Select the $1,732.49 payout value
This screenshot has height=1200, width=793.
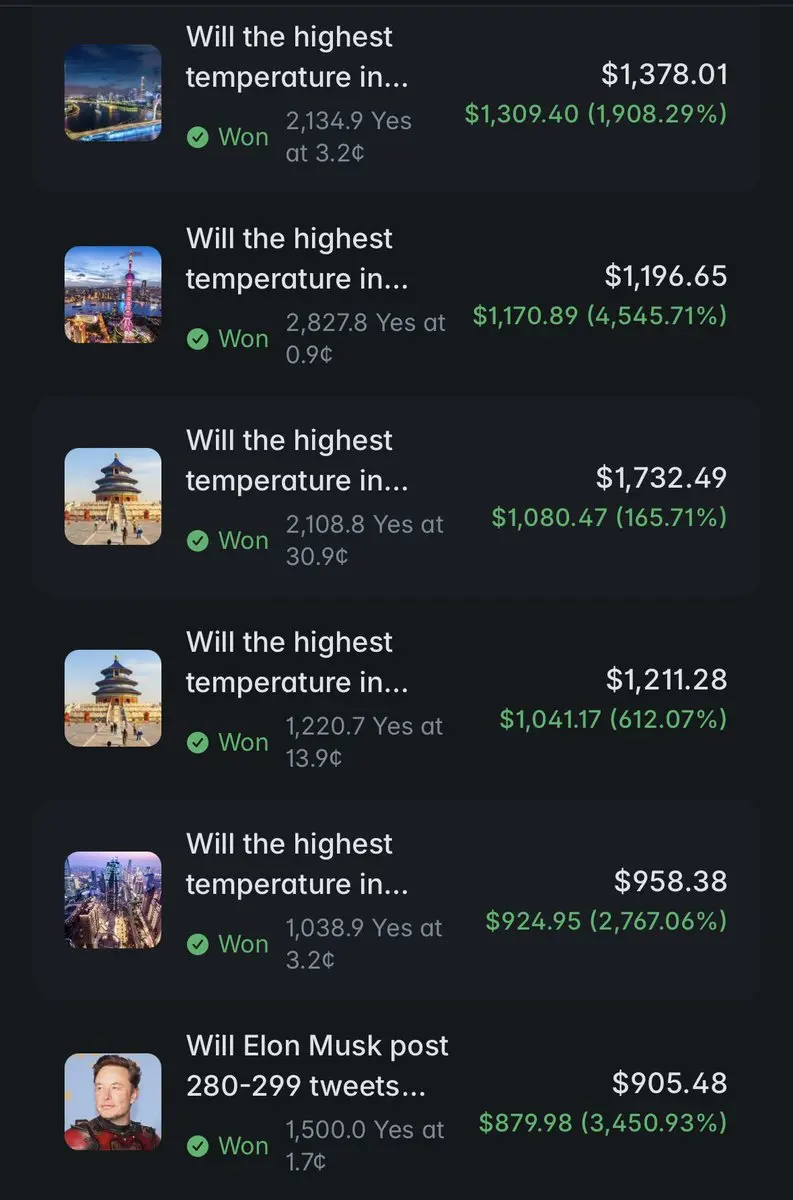[x=661, y=478]
